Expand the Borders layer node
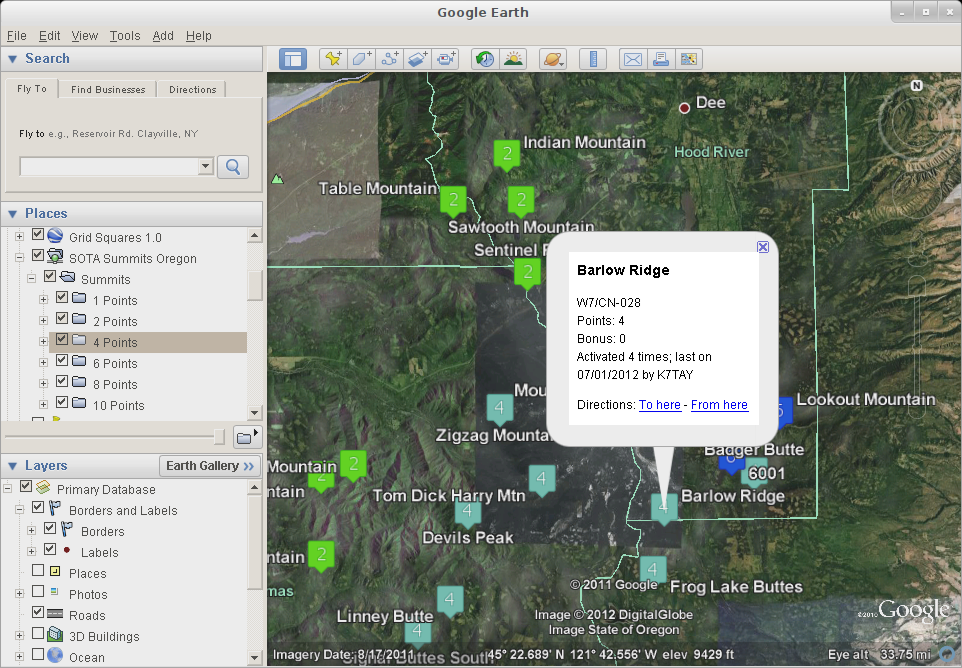 (x=31, y=531)
